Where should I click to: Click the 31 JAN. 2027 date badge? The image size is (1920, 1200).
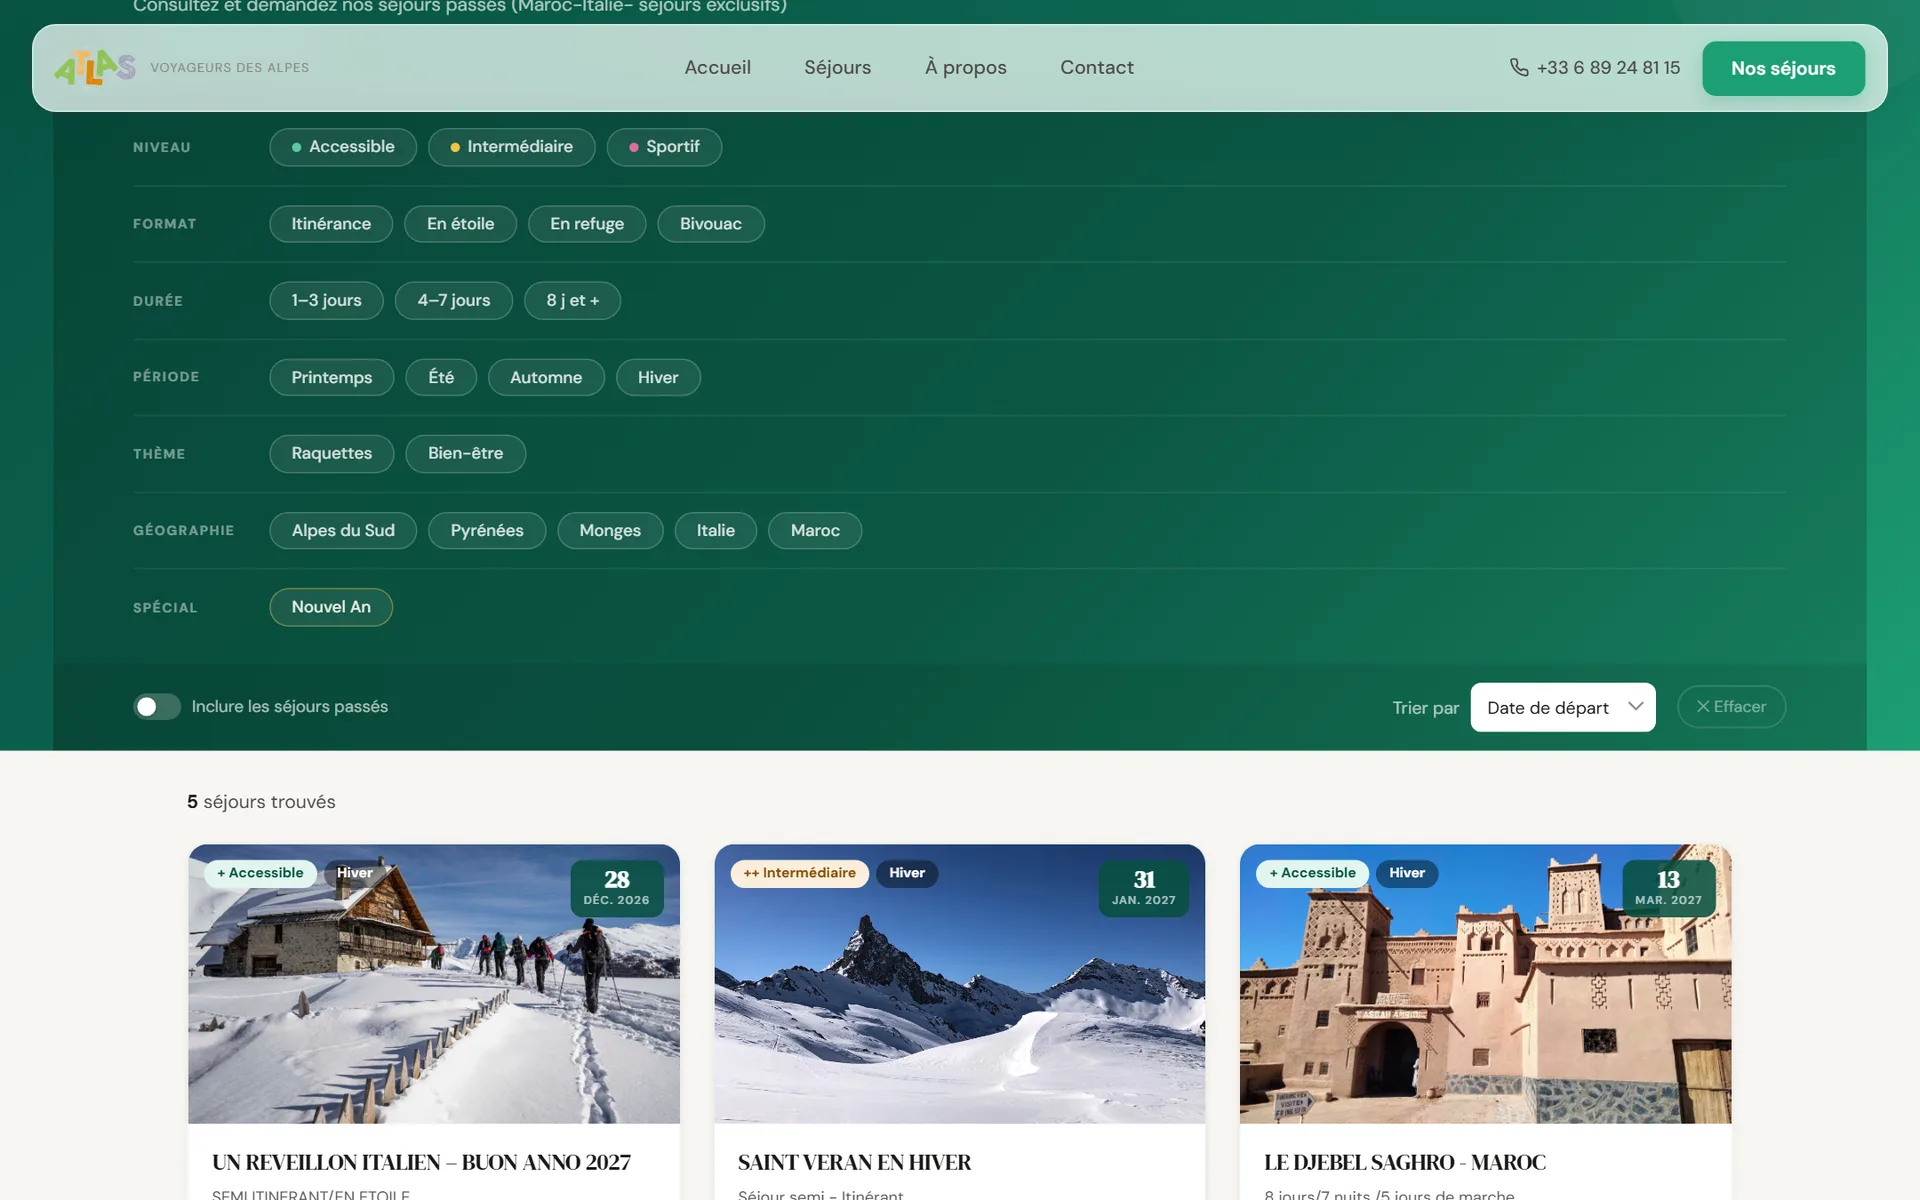(x=1144, y=888)
